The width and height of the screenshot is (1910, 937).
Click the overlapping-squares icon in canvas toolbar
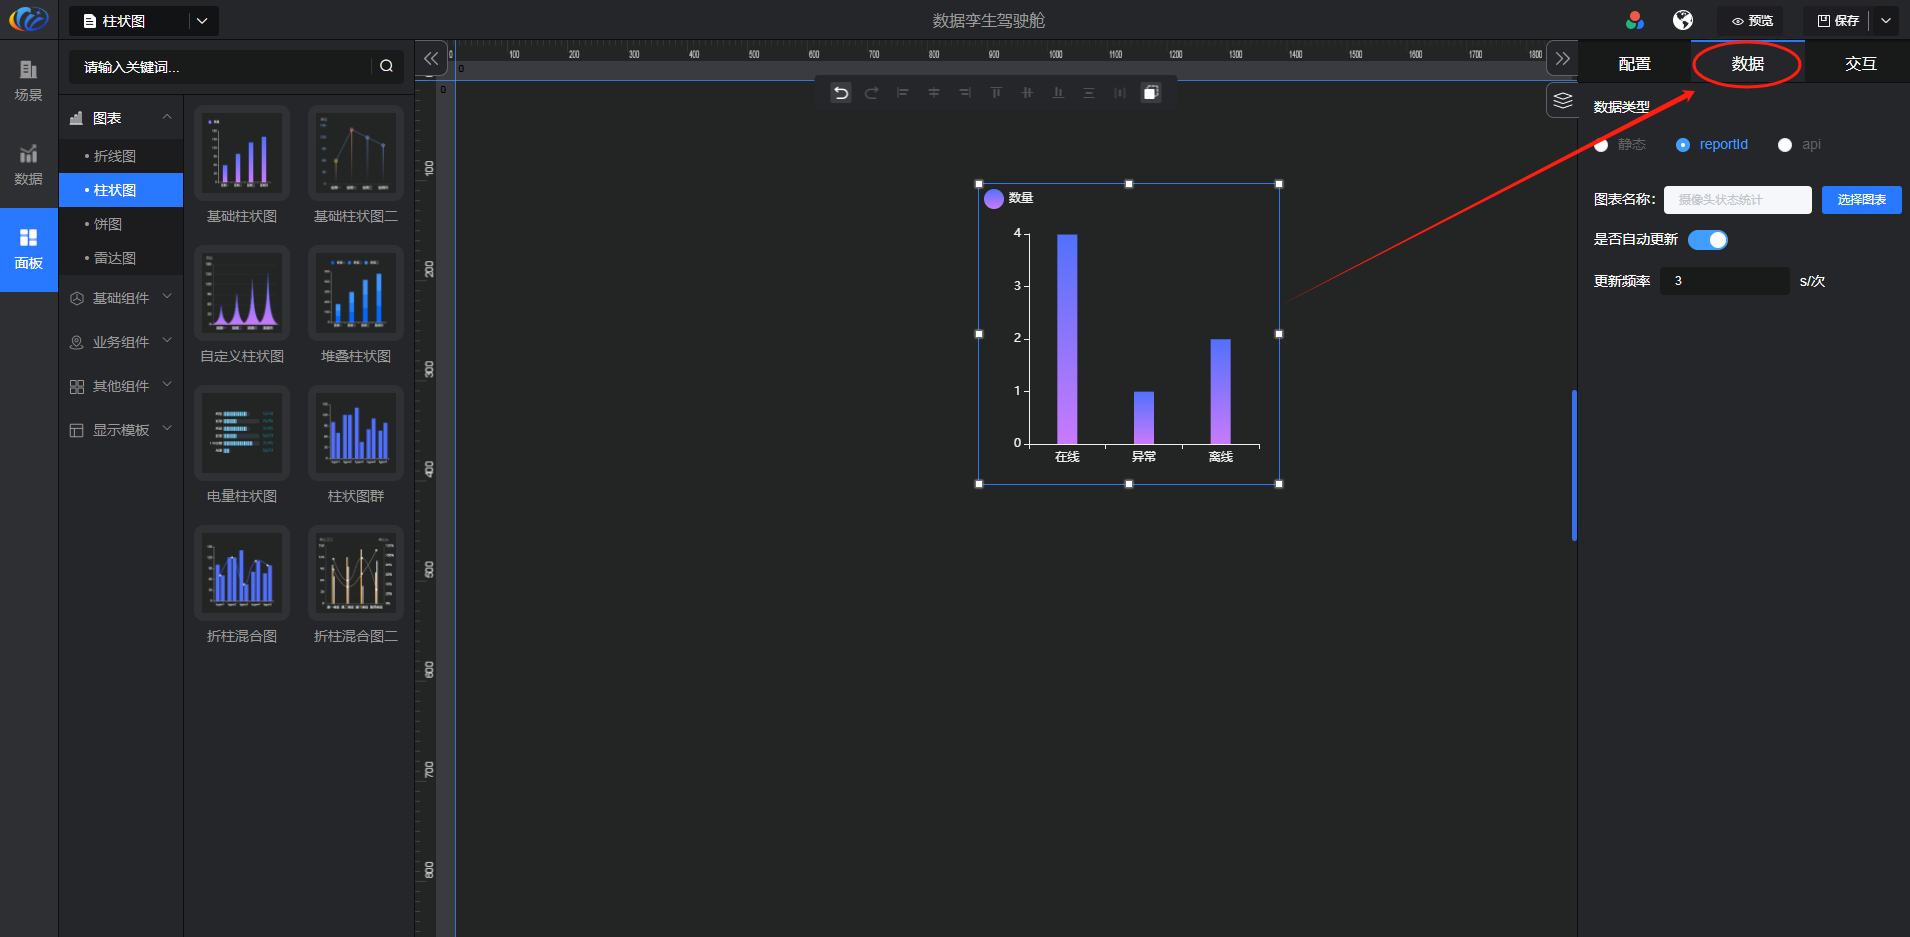pos(1151,93)
